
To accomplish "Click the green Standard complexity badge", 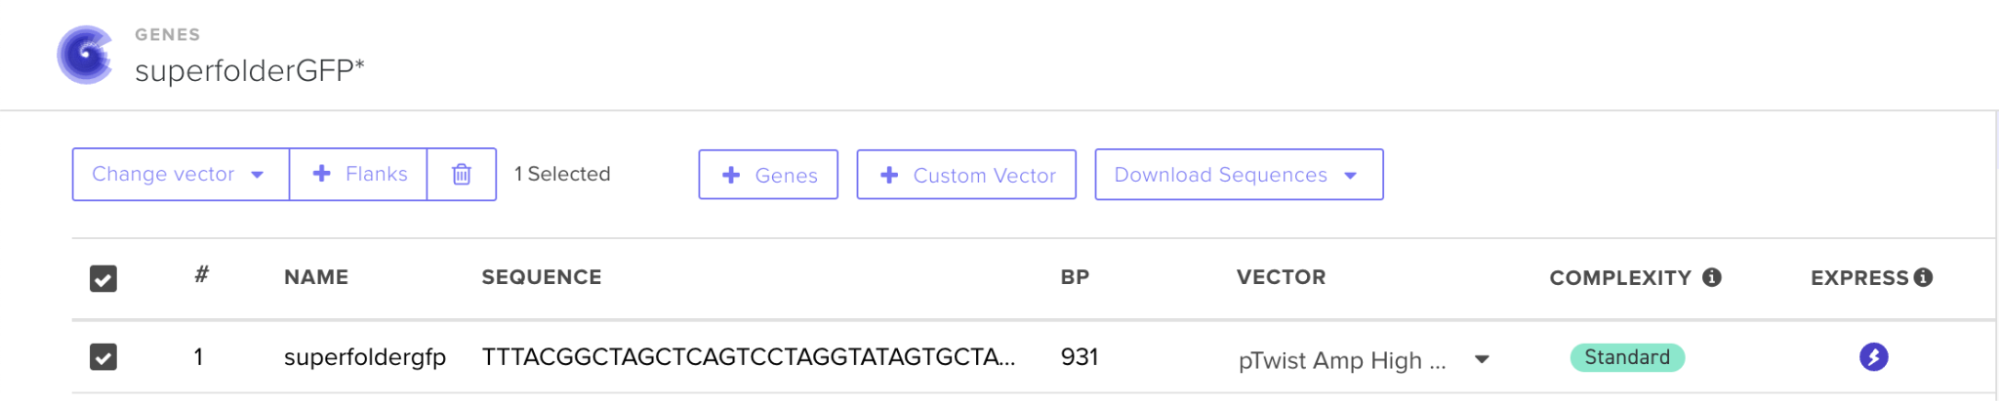I will 1626,357.
